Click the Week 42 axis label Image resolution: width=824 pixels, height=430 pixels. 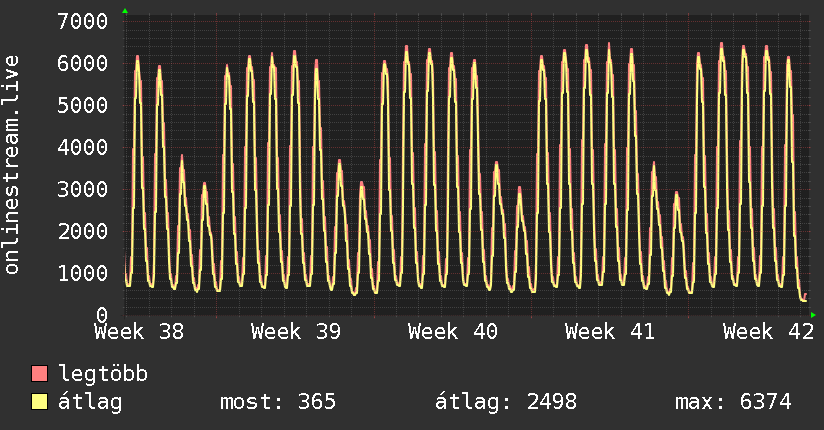[768, 332]
